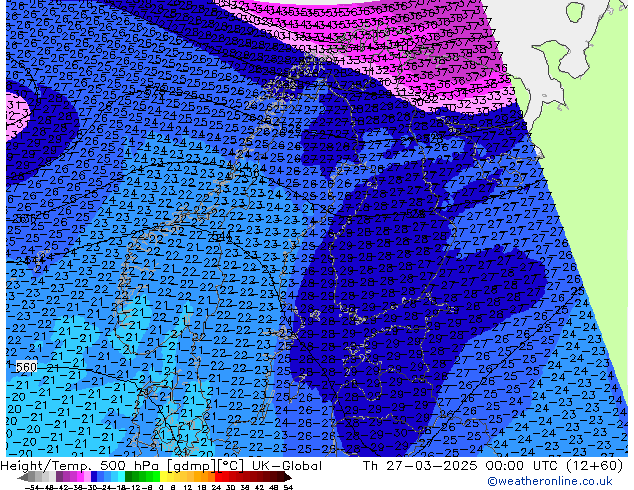The image size is (634, 490).
Task: Select the bright magenta swatch in the legend
Action: pos(80,478)
